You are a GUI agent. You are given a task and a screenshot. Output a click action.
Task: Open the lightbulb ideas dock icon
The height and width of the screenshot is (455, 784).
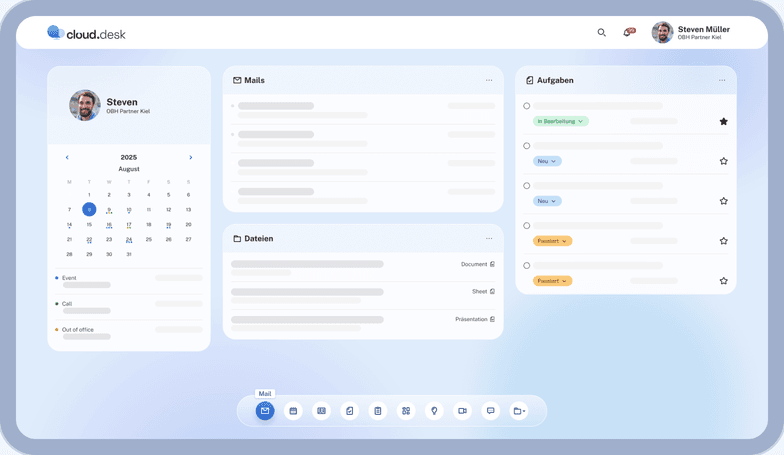(x=434, y=411)
